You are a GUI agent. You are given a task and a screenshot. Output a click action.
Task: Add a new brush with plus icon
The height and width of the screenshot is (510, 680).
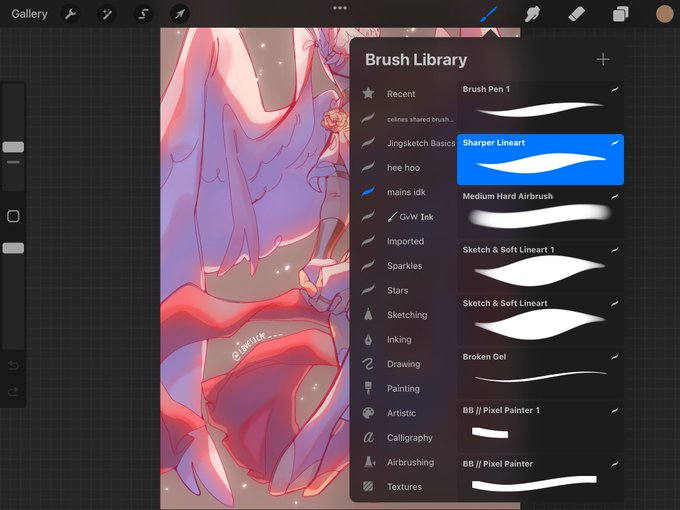[x=603, y=59]
